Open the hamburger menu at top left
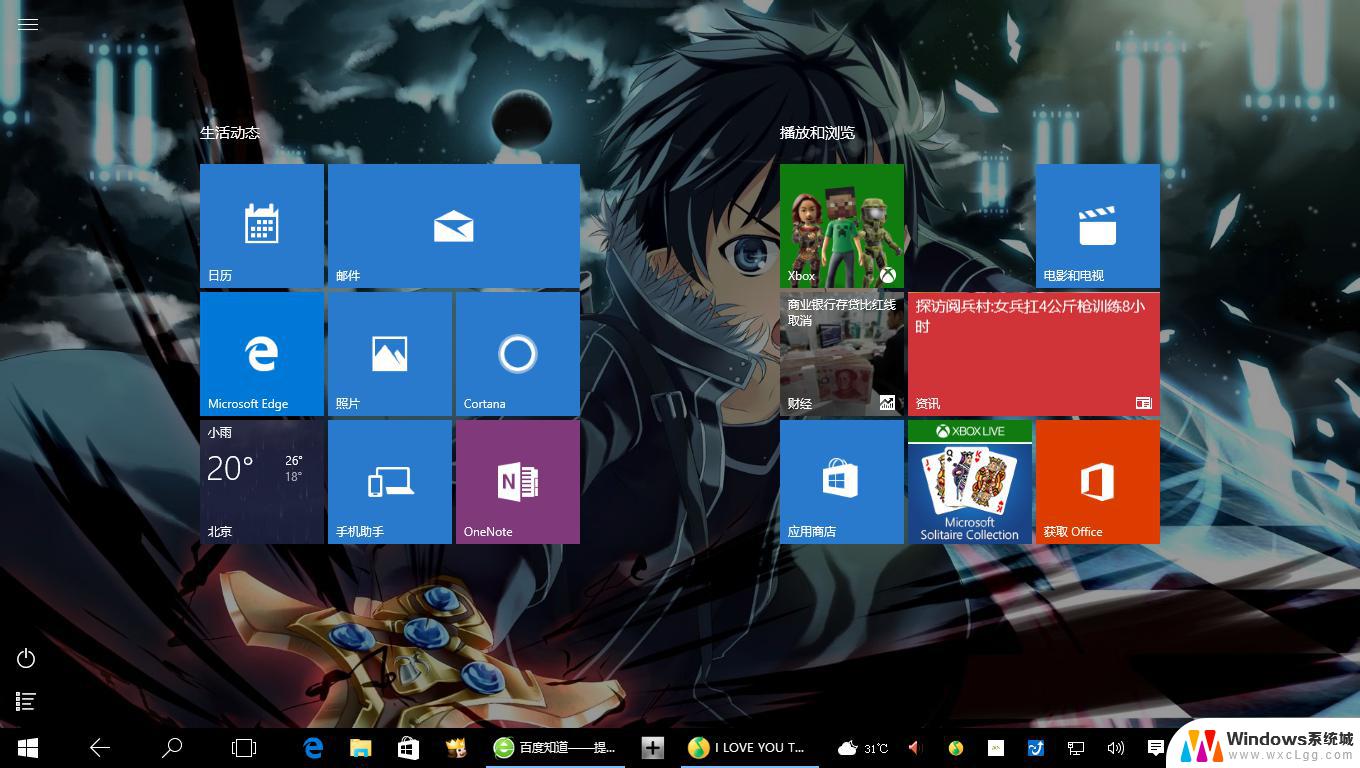The image size is (1360, 768). pos(28,24)
